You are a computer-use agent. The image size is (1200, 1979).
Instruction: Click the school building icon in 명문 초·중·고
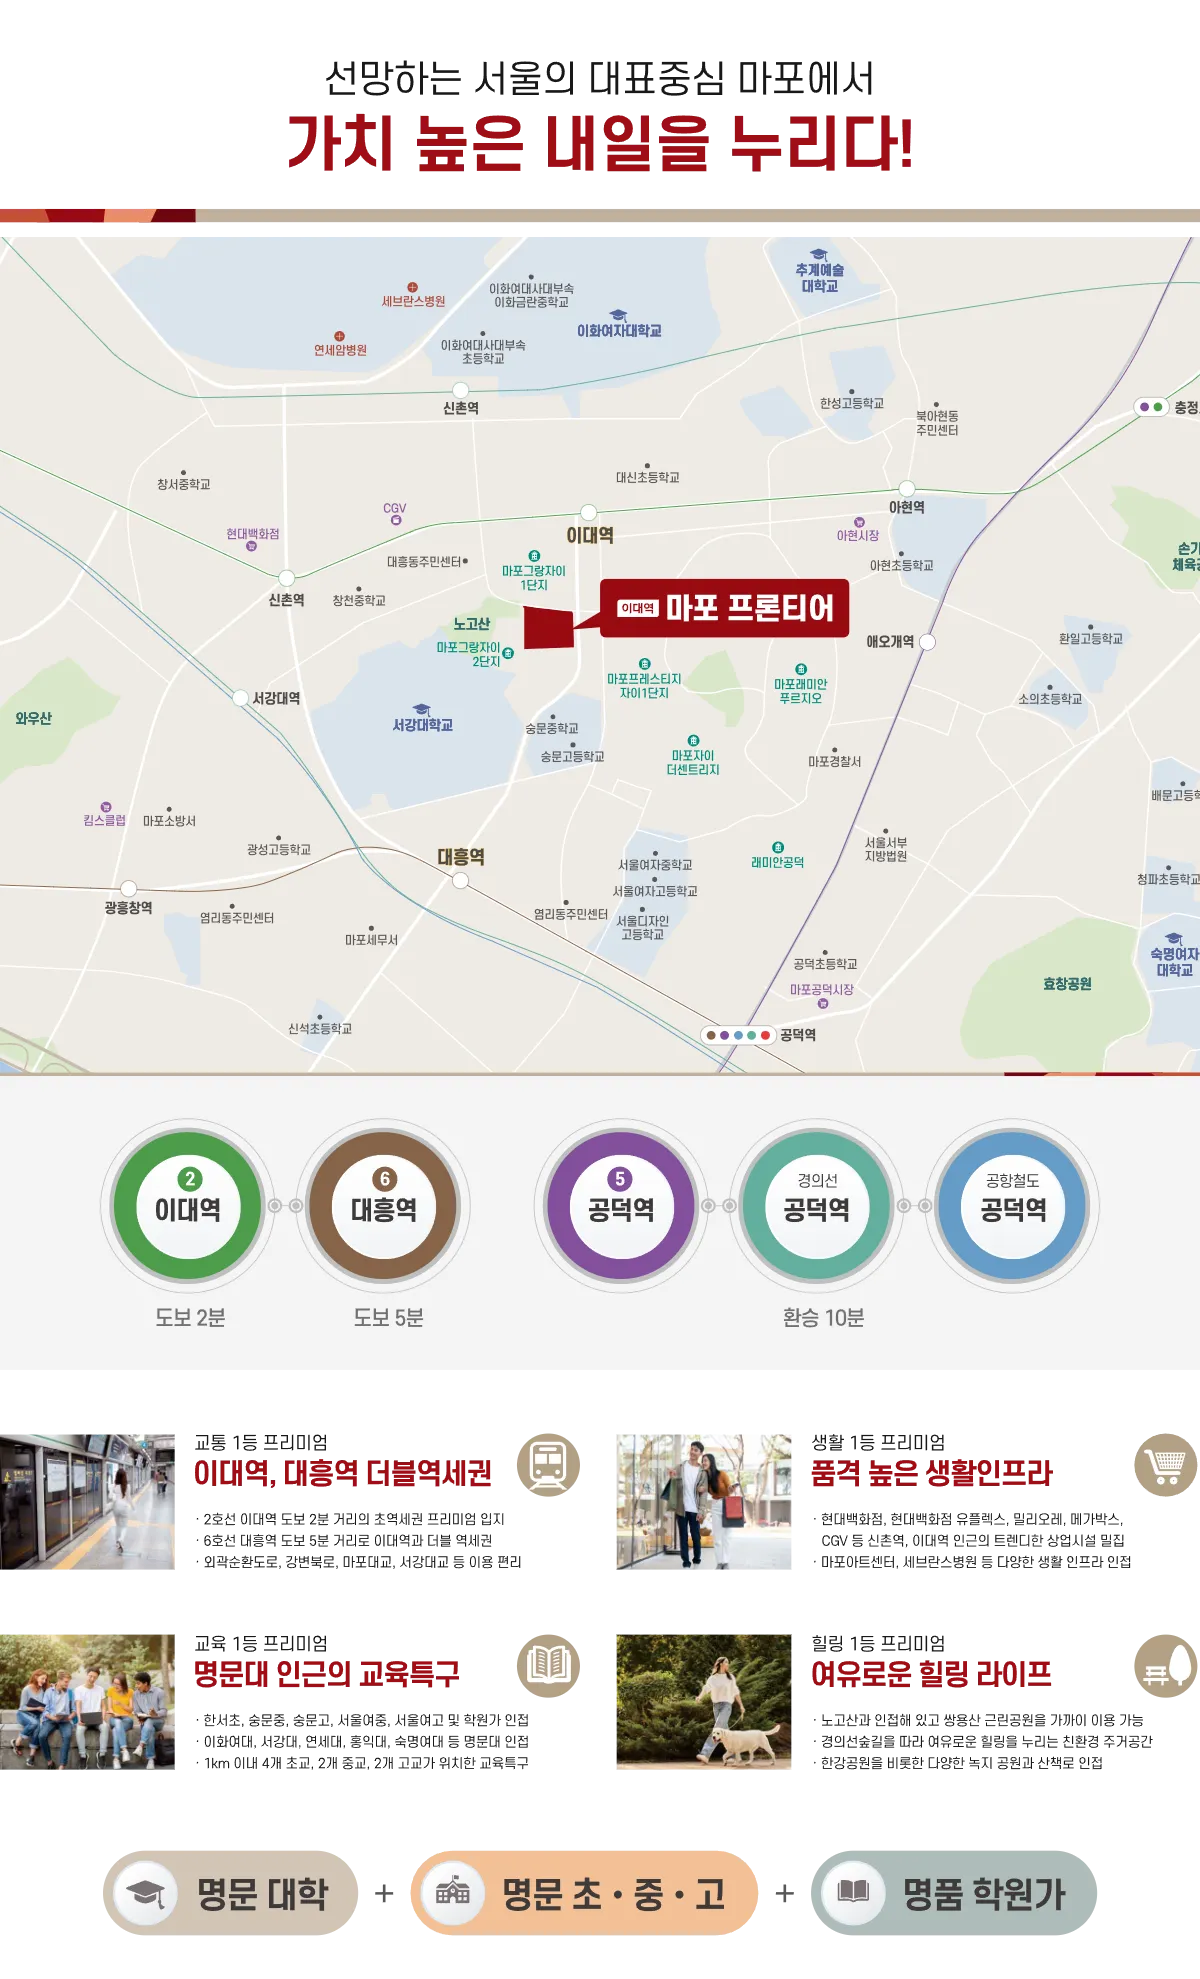(x=454, y=1892)
